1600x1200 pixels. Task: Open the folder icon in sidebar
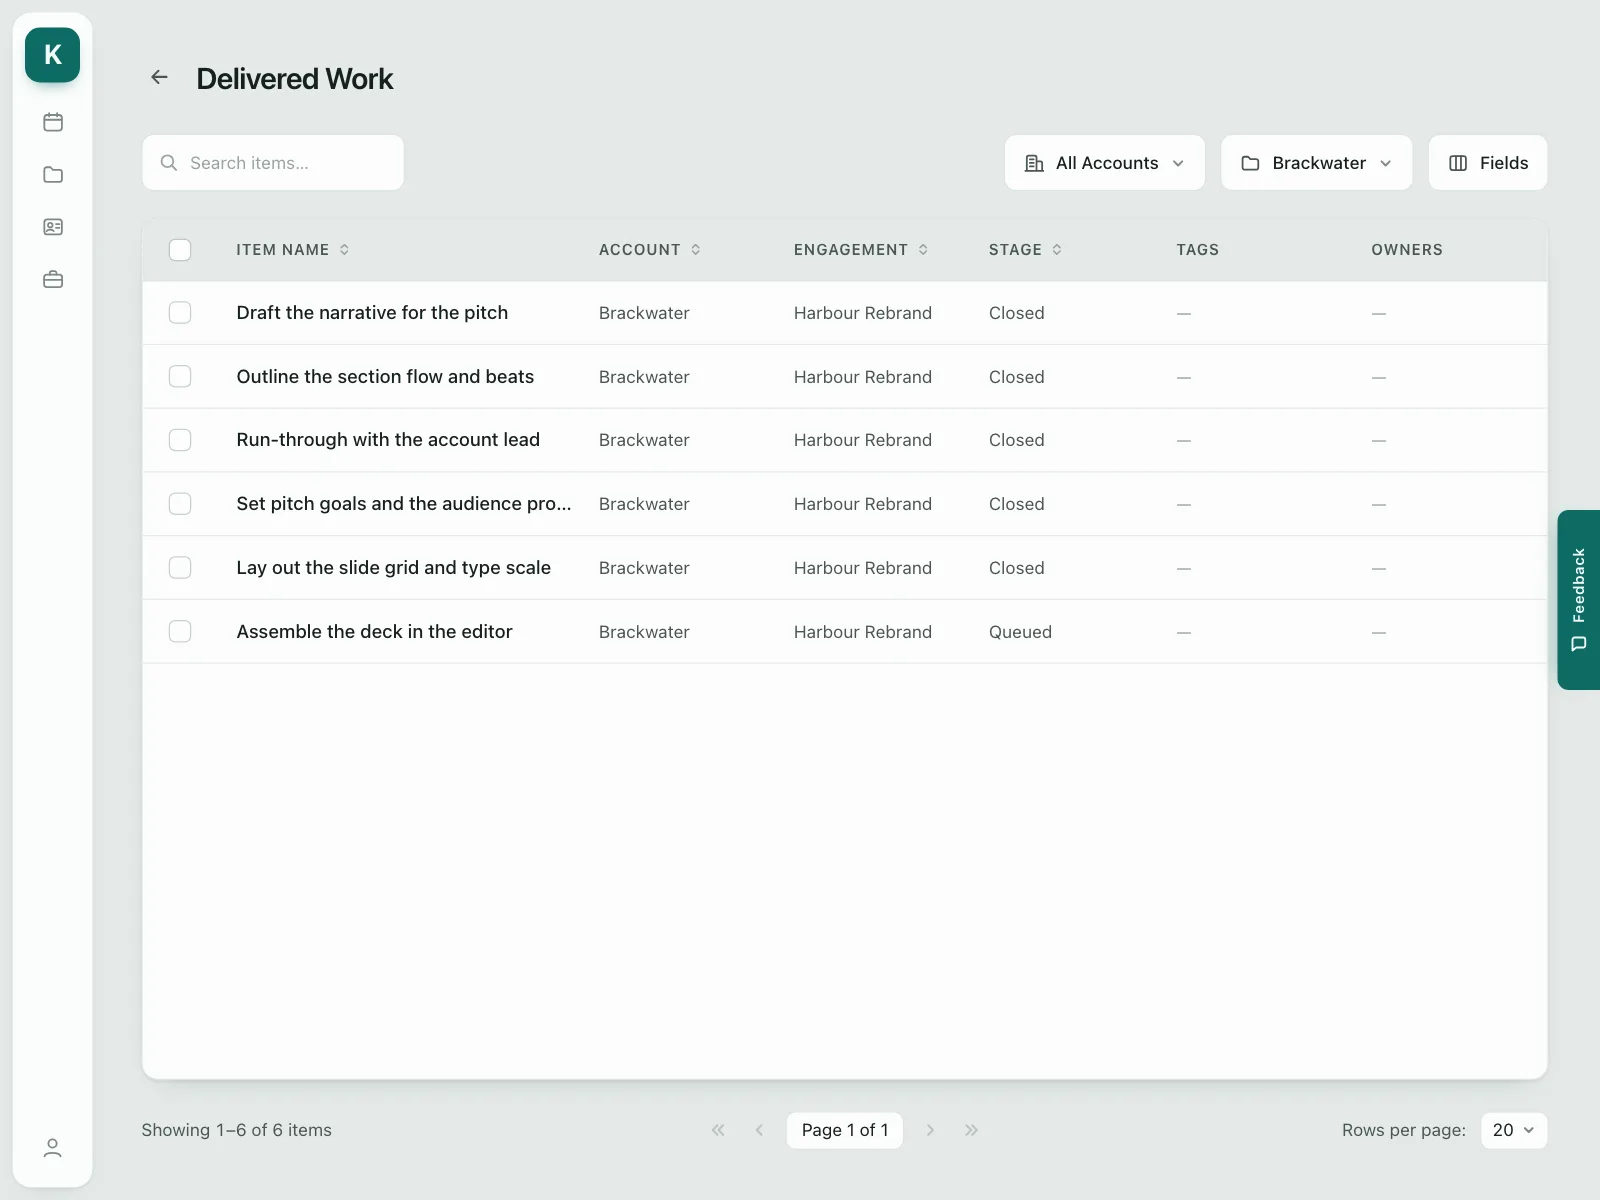(x=53, y=175)
